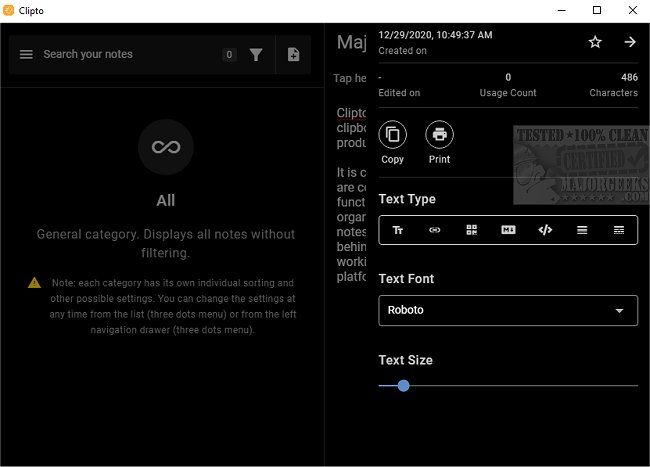The height and width of the screenshot is (467, 650).
Task: Click the 'Edited on' label
Action: click(399, 93)
